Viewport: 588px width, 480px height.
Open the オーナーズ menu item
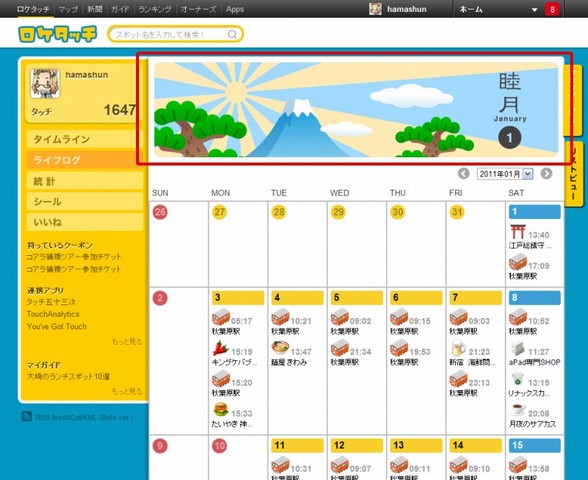[x=198, y=9]
